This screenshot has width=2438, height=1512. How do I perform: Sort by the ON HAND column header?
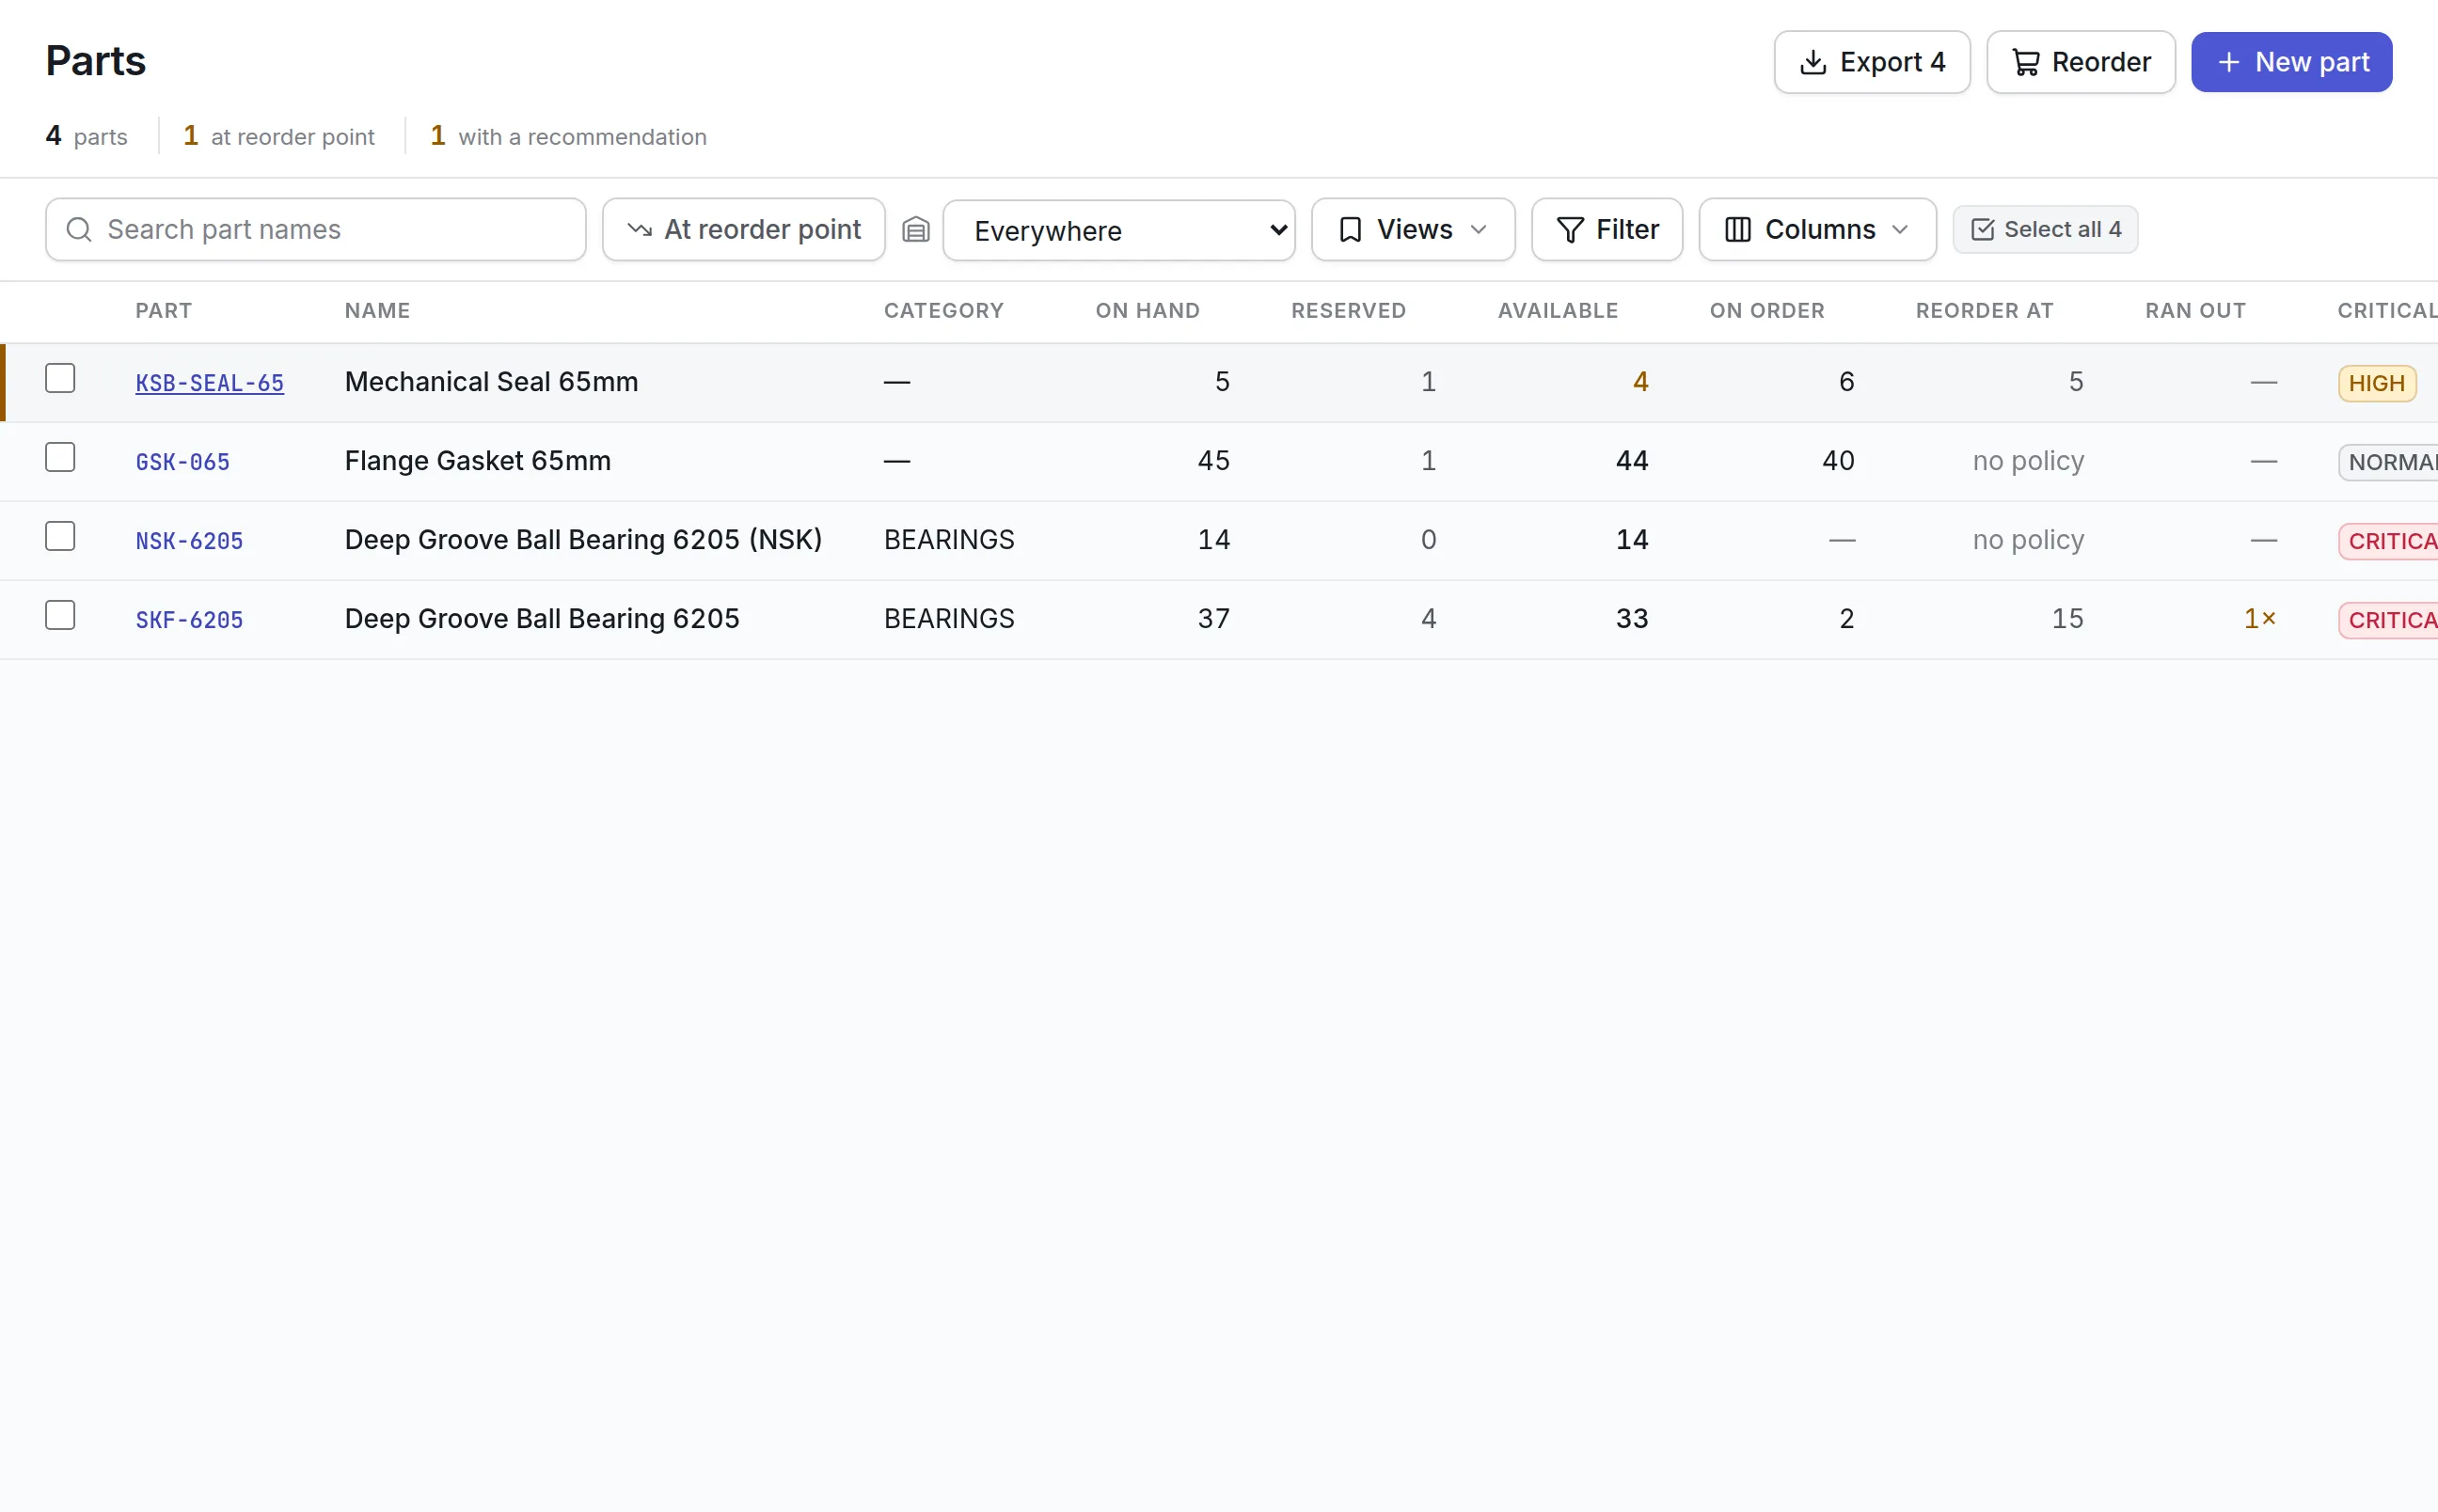(1147, 311)
